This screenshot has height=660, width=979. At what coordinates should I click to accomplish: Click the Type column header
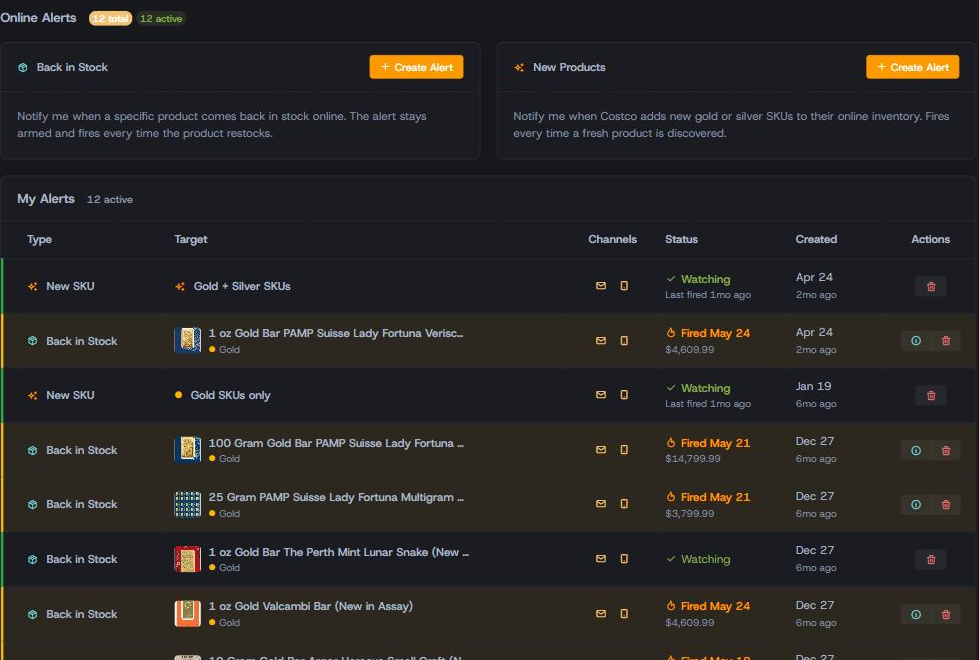(x=39, y=239)
